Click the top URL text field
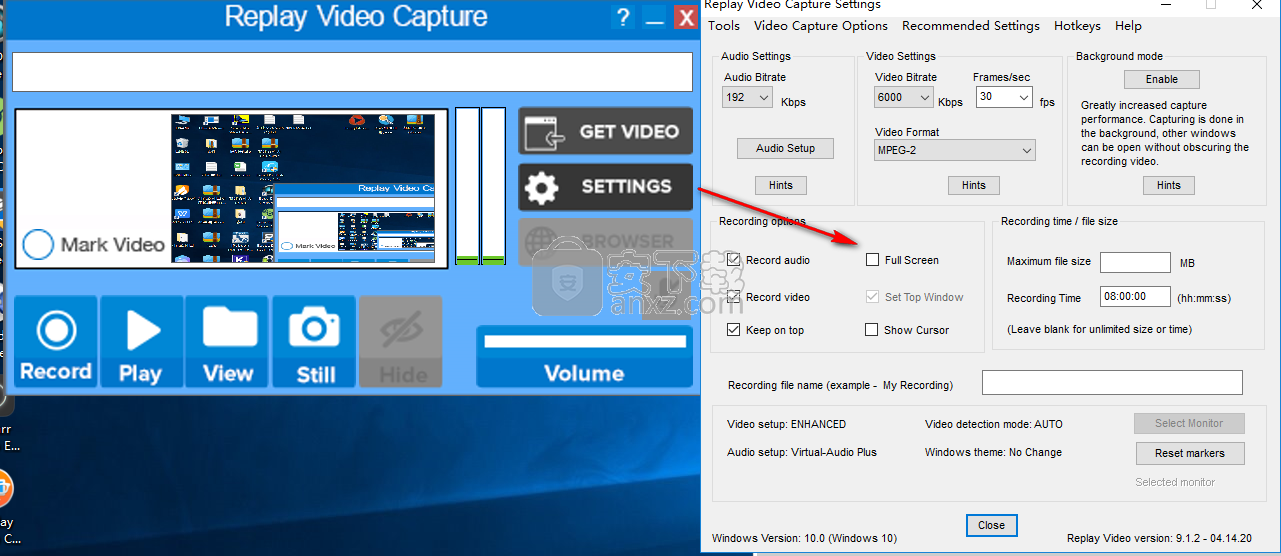This screenshot has height=556, width=1281. coord(352,72)
